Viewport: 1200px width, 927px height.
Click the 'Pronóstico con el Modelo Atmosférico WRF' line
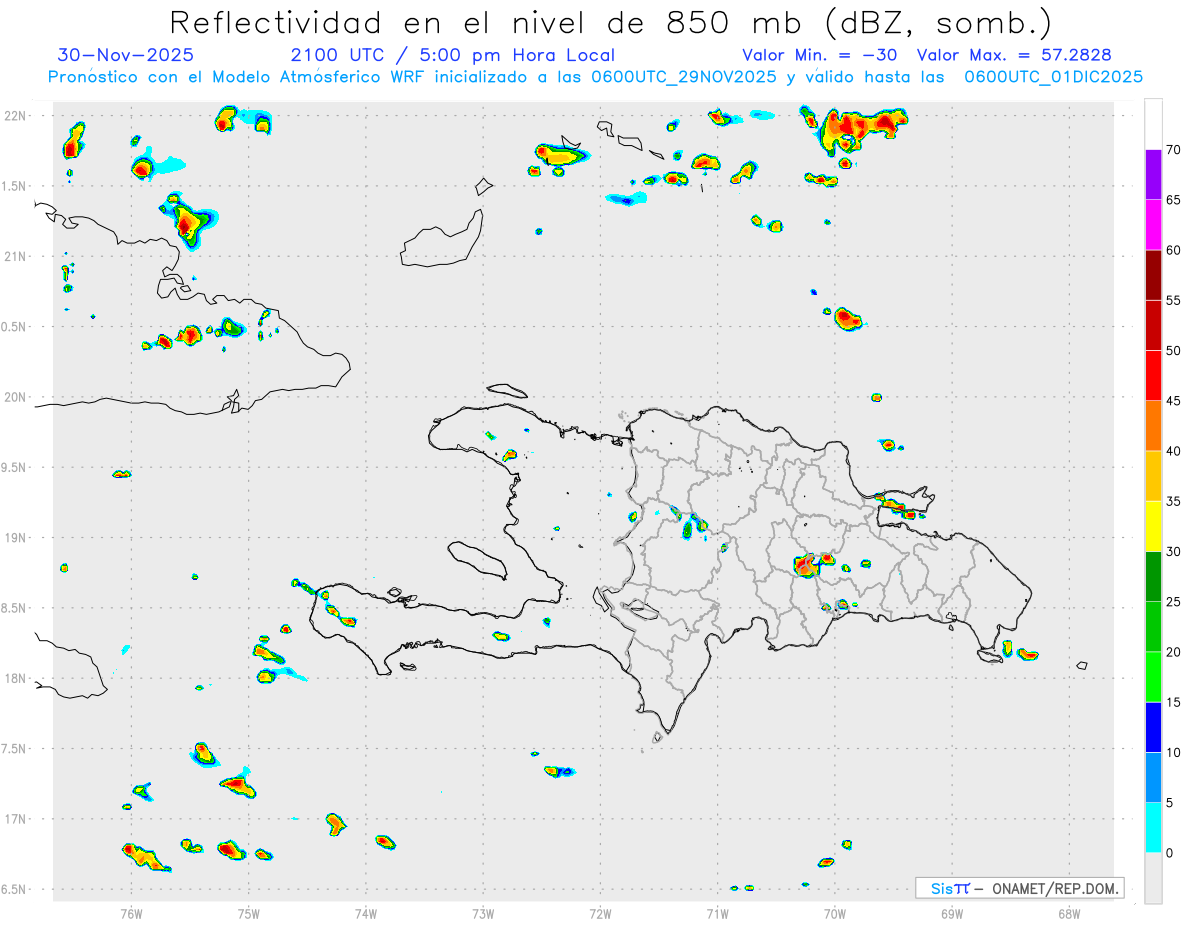pos(595,77)
